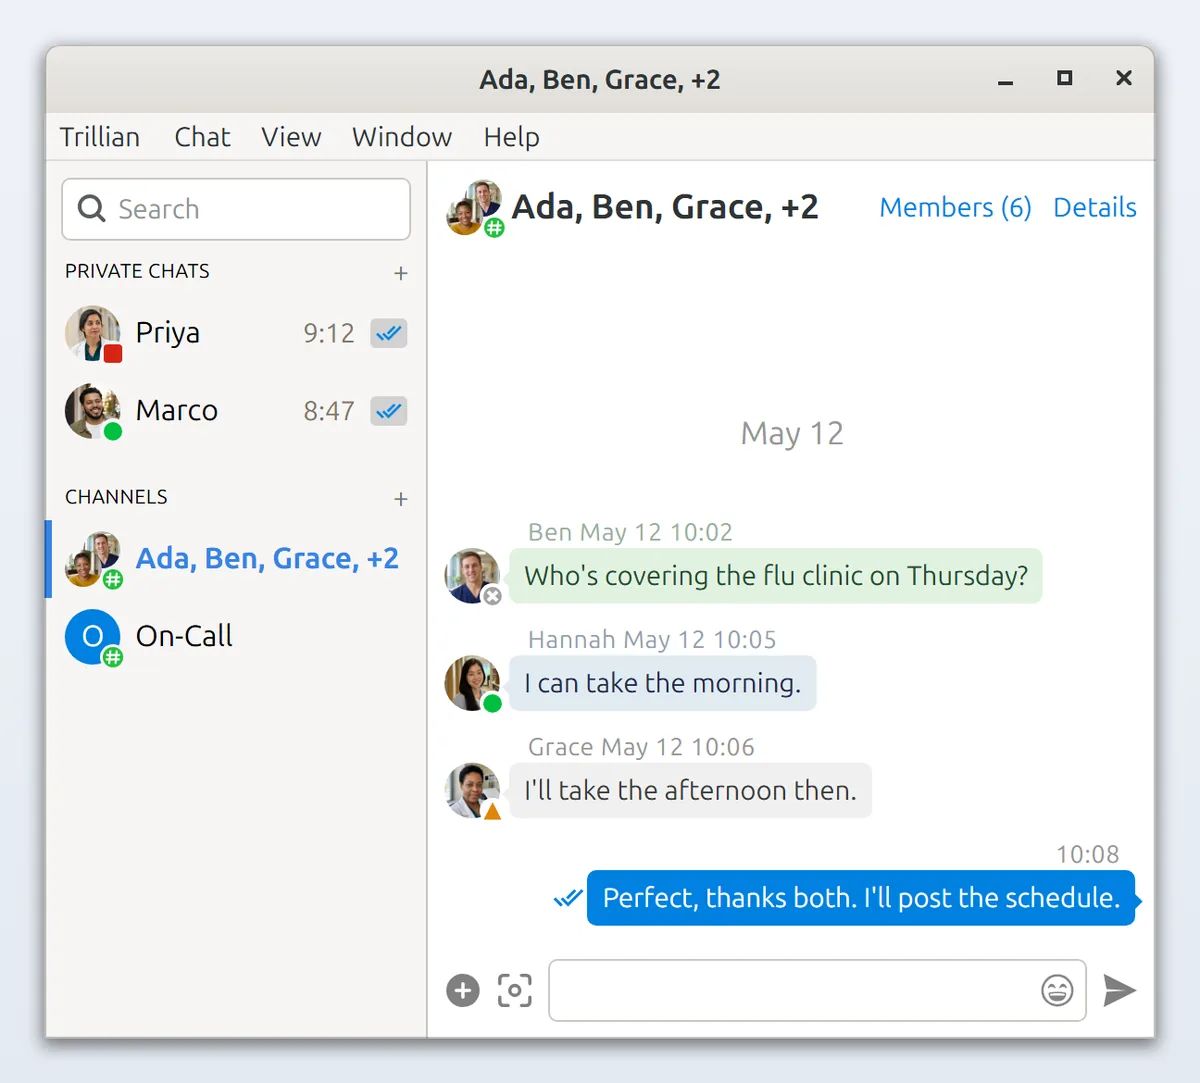Create a new channel with plus icon
This screenshot has height=1083, width=1200.
coord(401,499)
